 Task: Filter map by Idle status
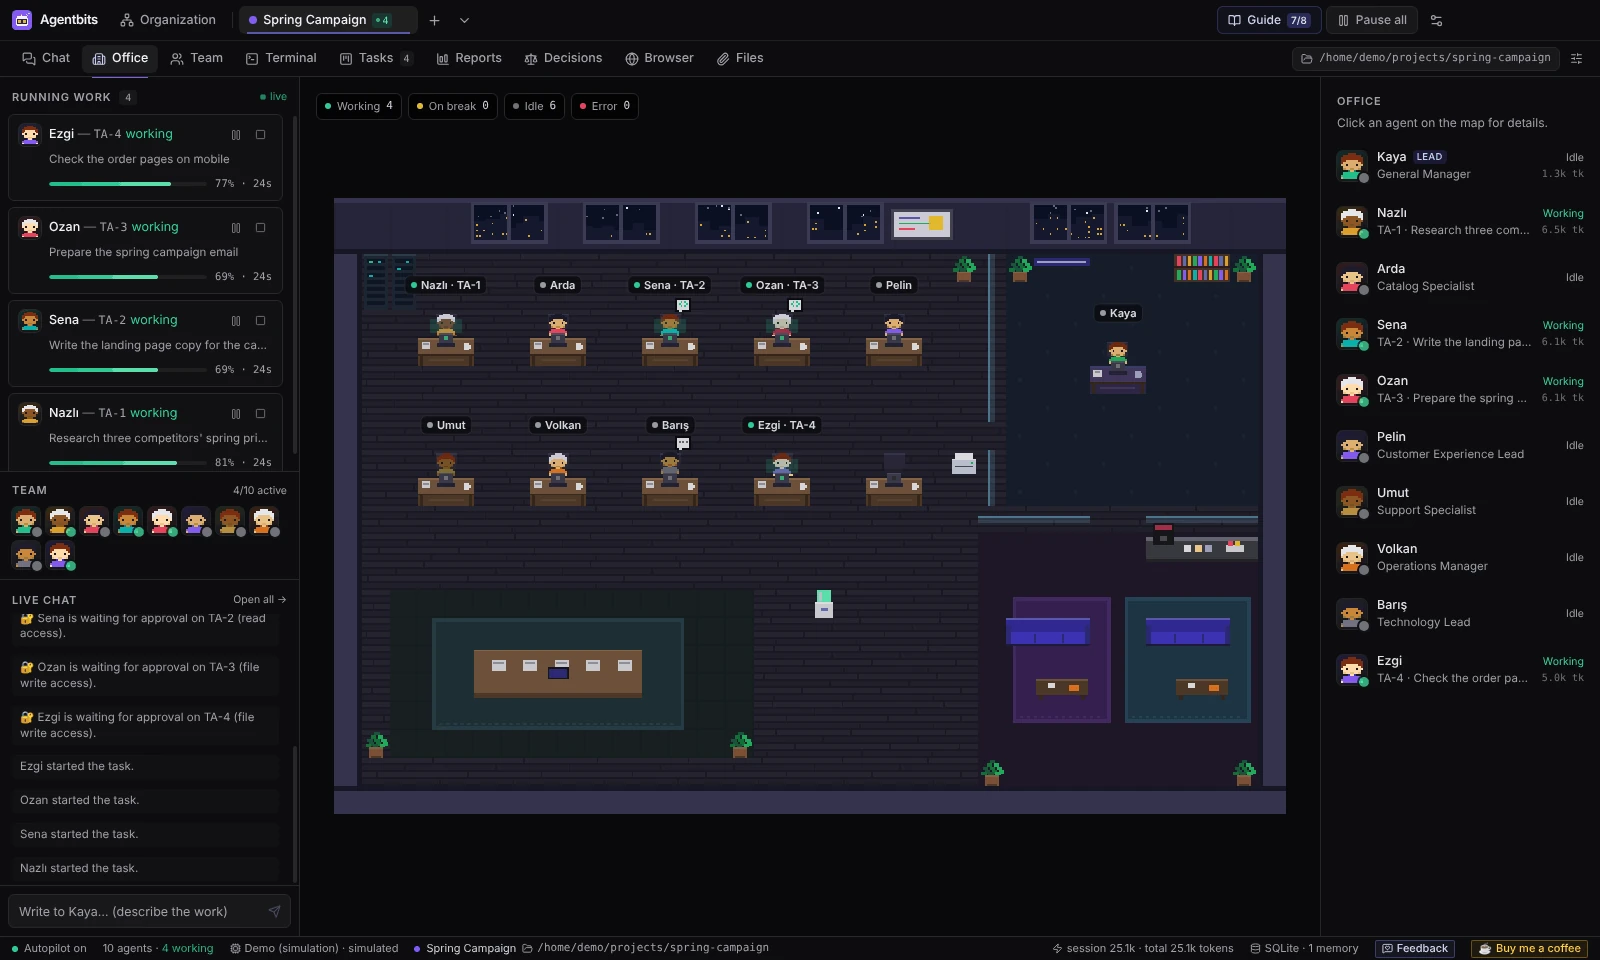click(x=534, y=106)
